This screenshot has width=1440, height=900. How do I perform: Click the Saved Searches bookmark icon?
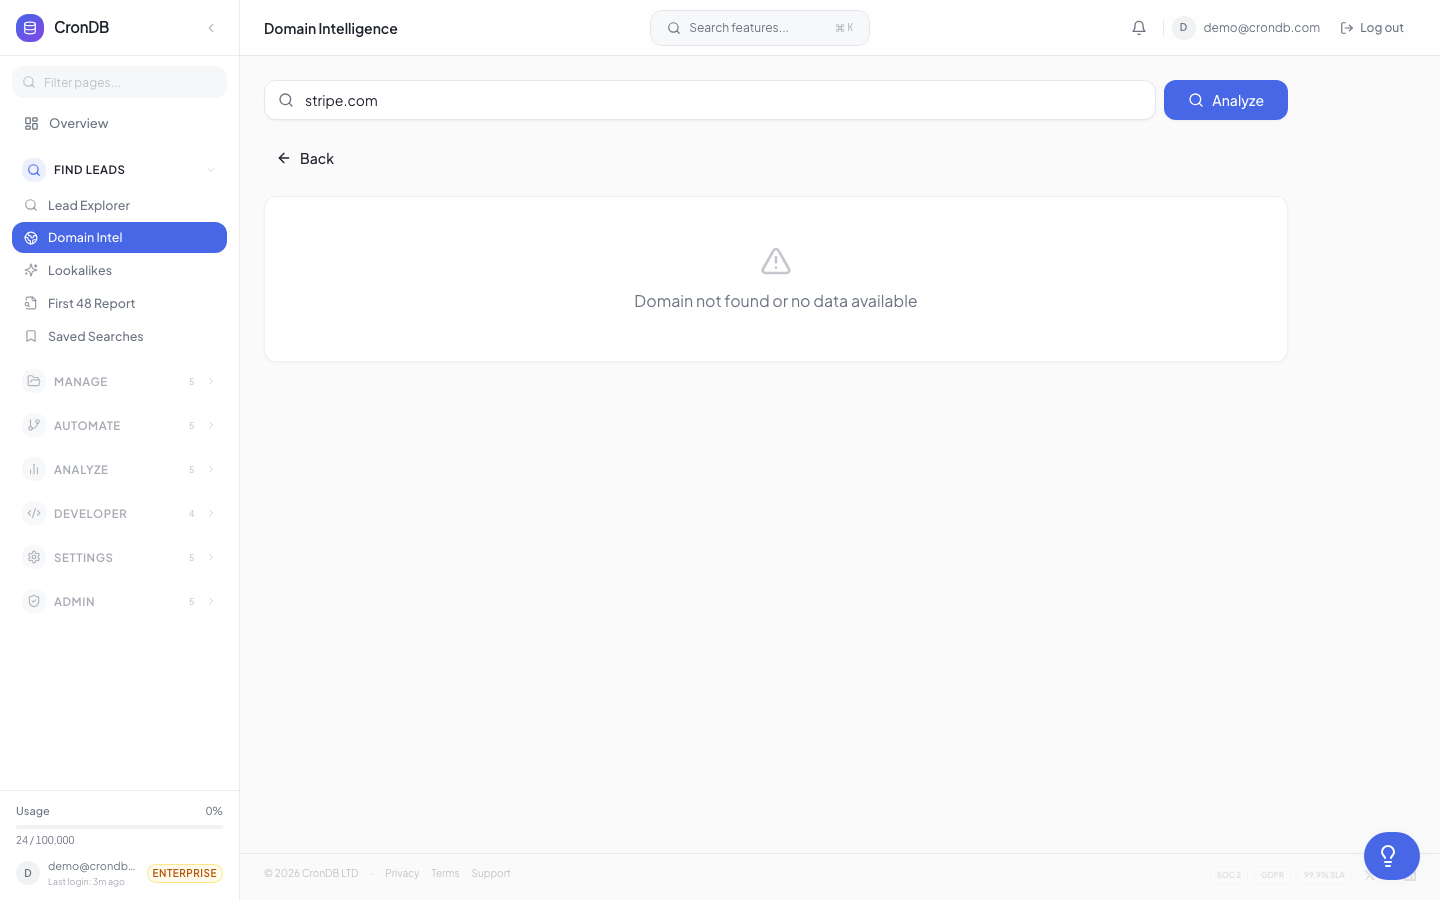click(31, 336)
